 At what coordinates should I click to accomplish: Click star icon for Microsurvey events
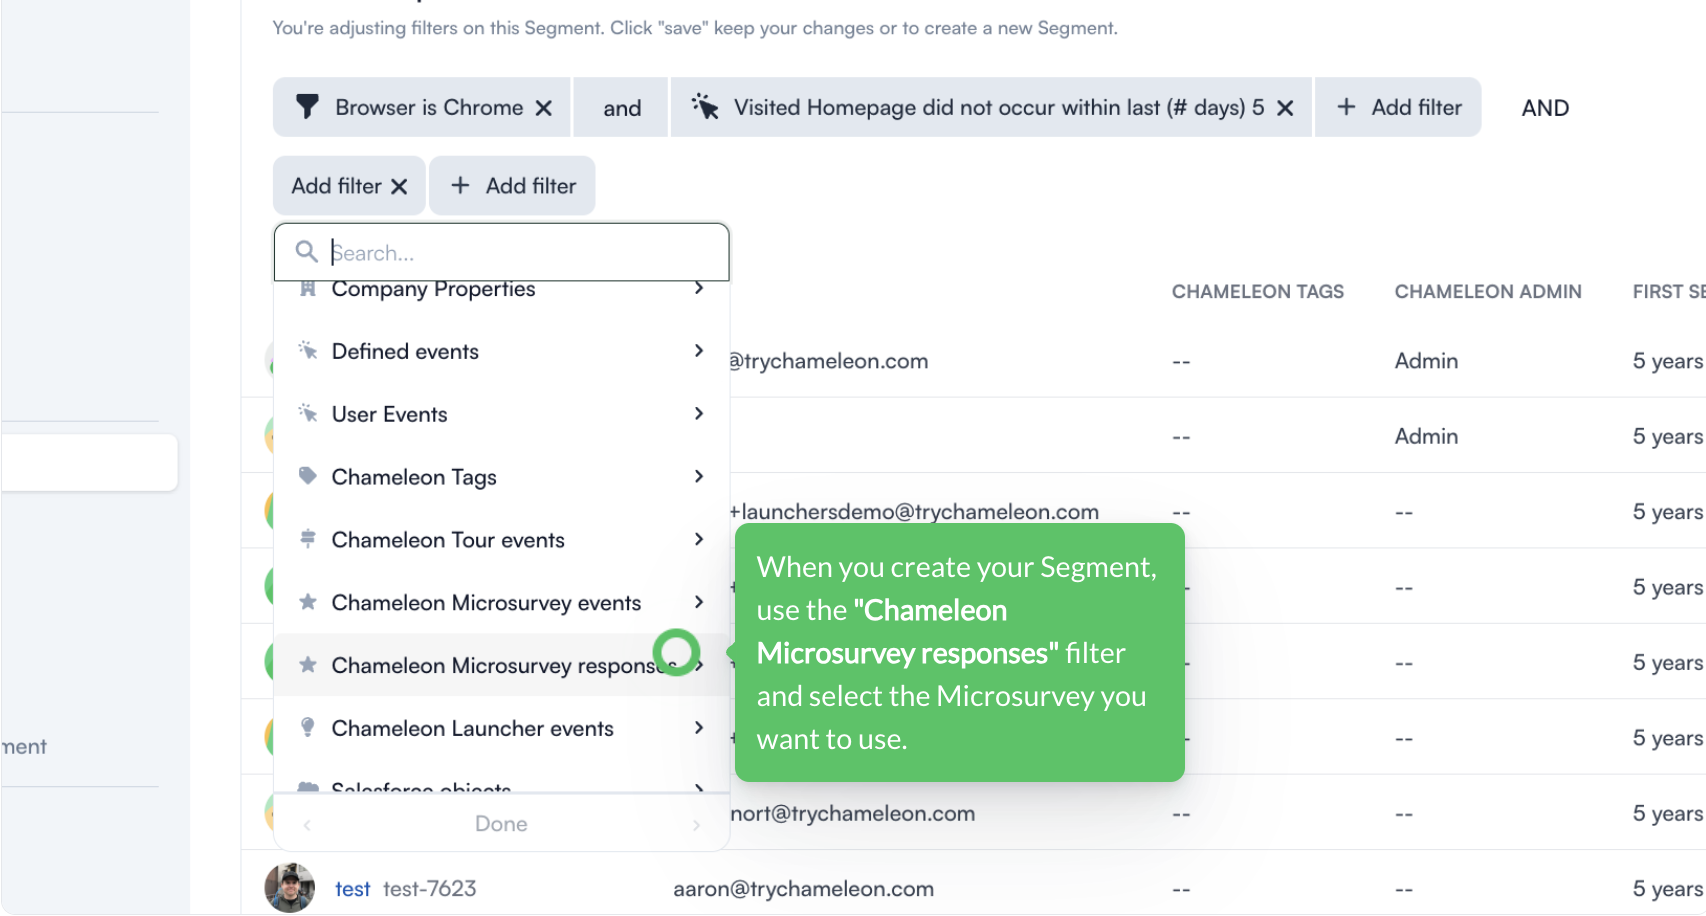click(308, 602)
